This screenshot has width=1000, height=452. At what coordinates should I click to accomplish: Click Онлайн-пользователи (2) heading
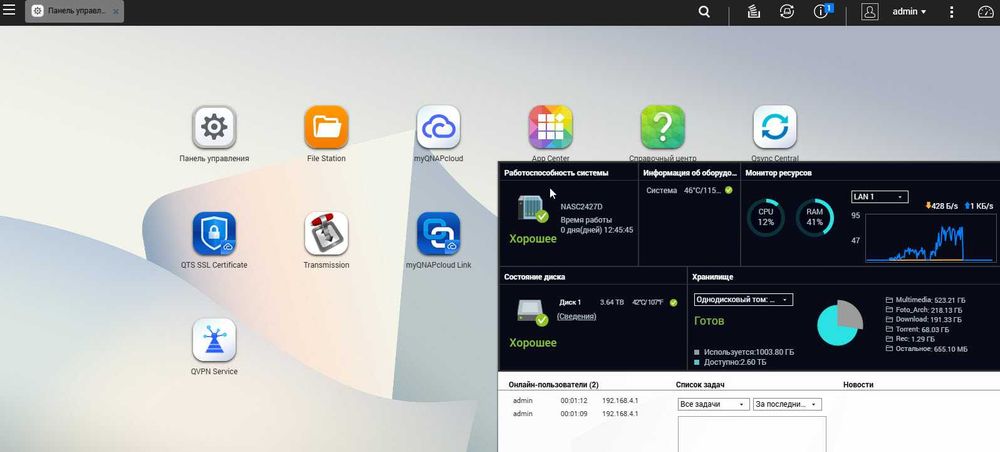tap(554, 384)
